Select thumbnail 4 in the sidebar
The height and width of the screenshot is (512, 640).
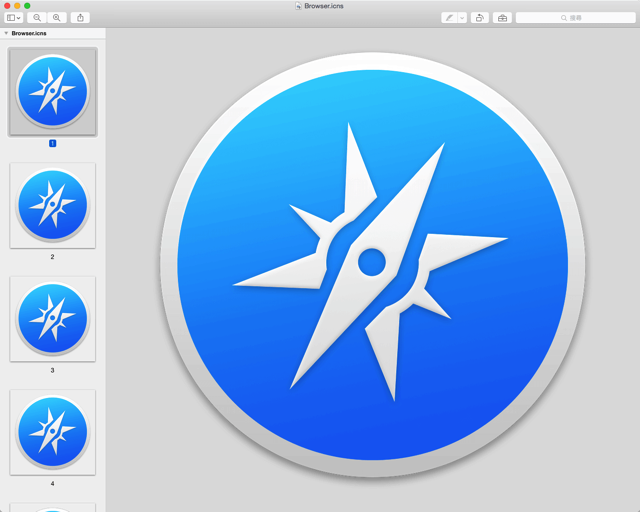[x=53, y=432]
